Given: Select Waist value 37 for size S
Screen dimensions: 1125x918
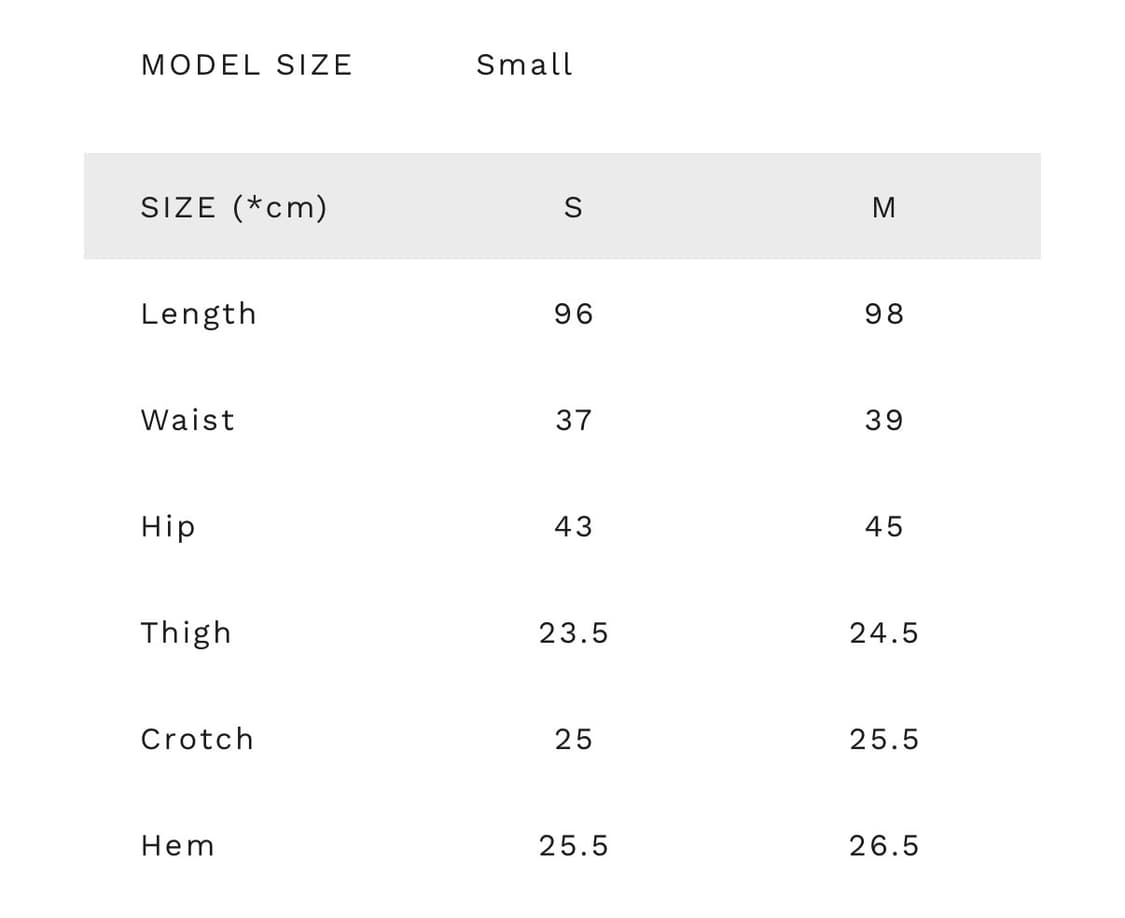Looking at the screenshot, I should pos(573,420).
